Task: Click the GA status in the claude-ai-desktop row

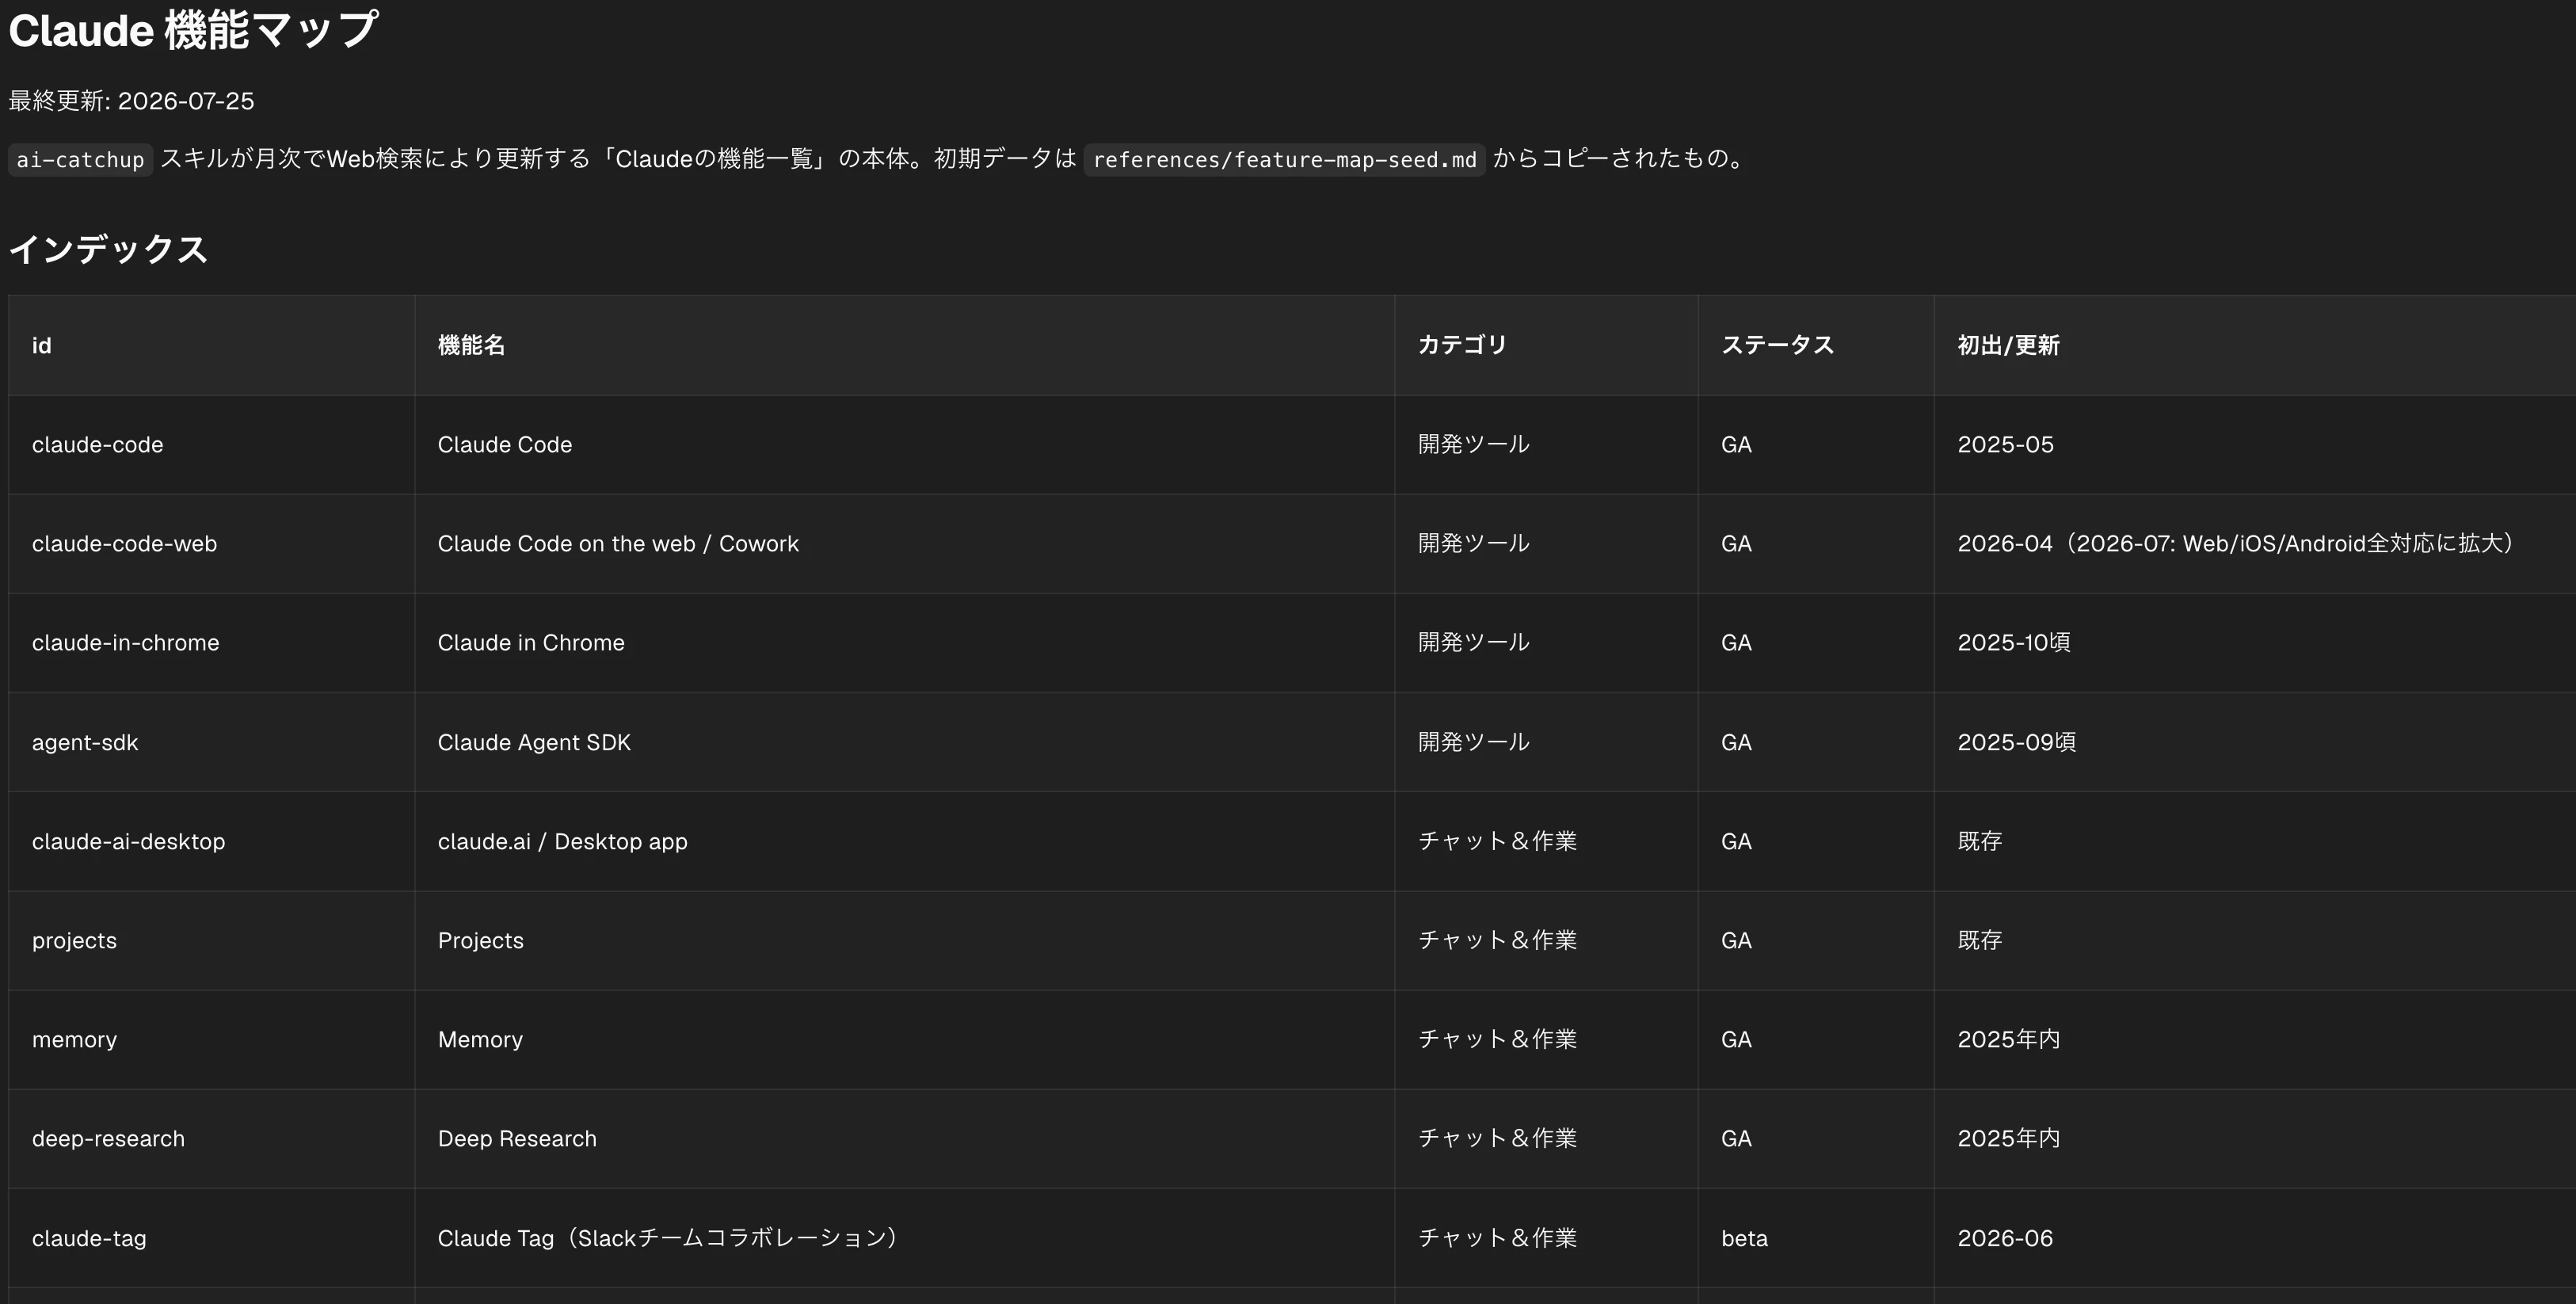Action: [1736, 841]
